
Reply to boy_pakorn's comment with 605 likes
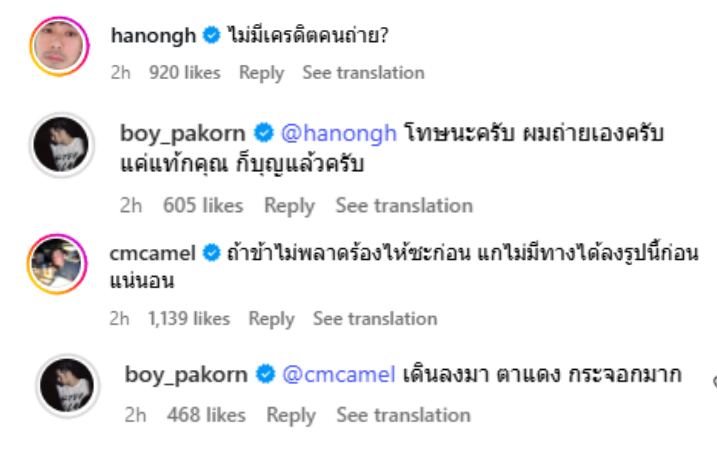point(289,206)
